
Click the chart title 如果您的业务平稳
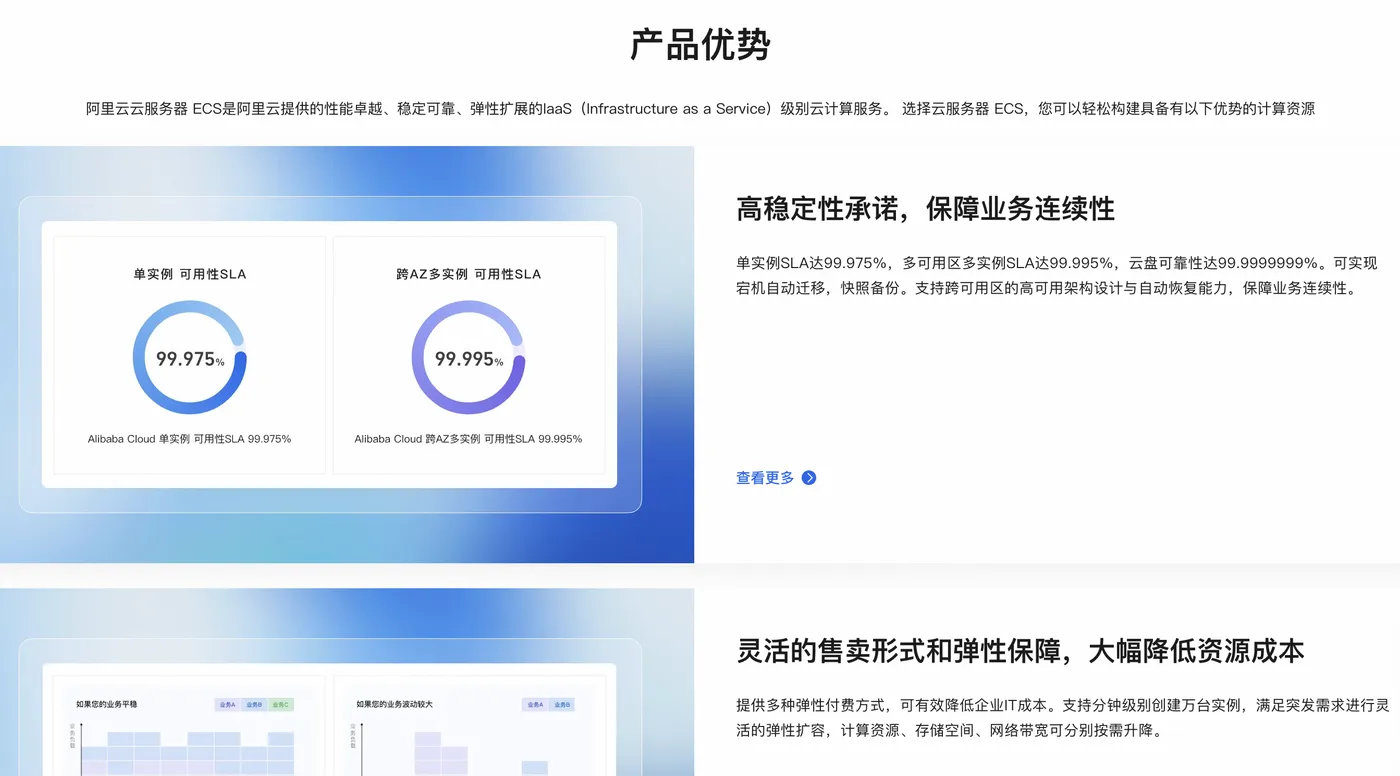pos(107,704)
